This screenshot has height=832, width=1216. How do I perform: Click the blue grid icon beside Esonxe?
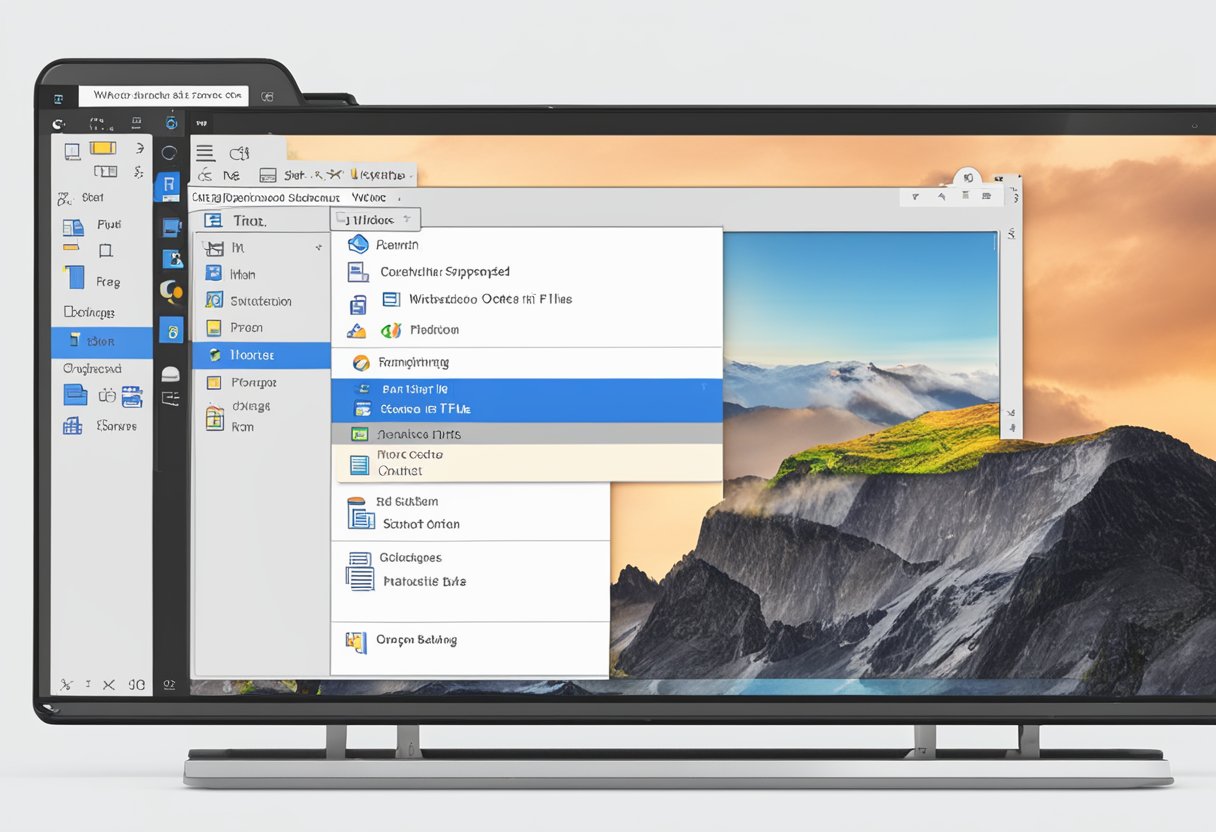click(73, 425)
